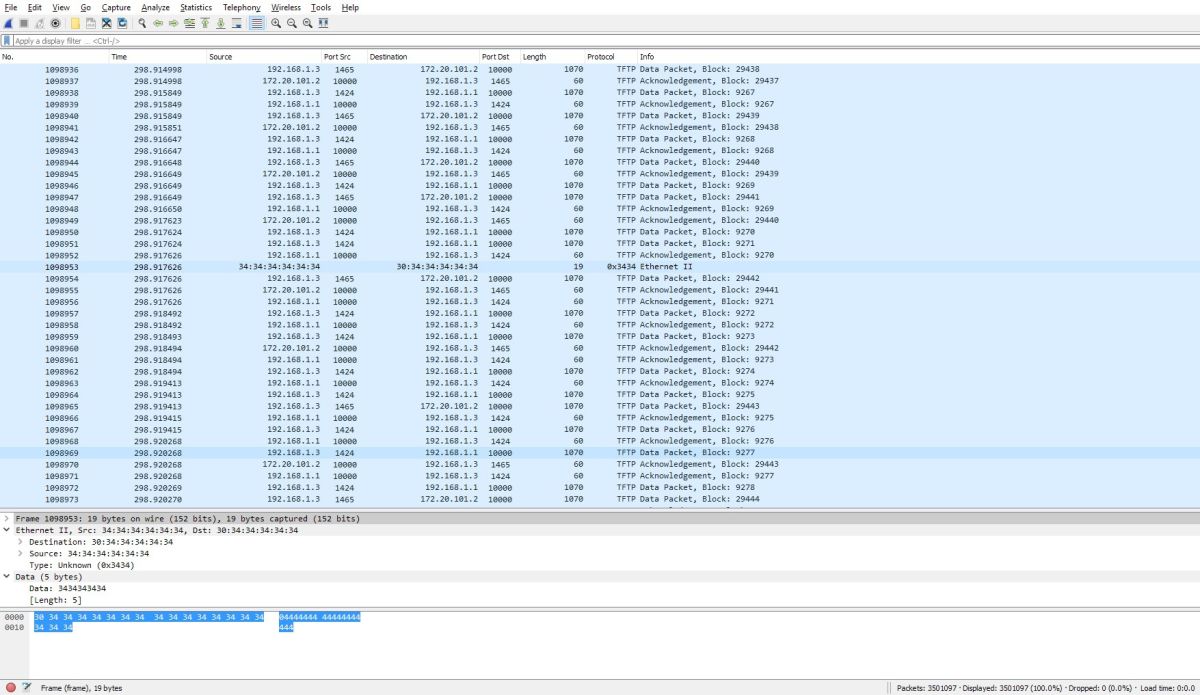Select 'Type: Unknown (0x3434)' detail line
The width and height of the screenshot is (1200, 695).
click(82, 565)
